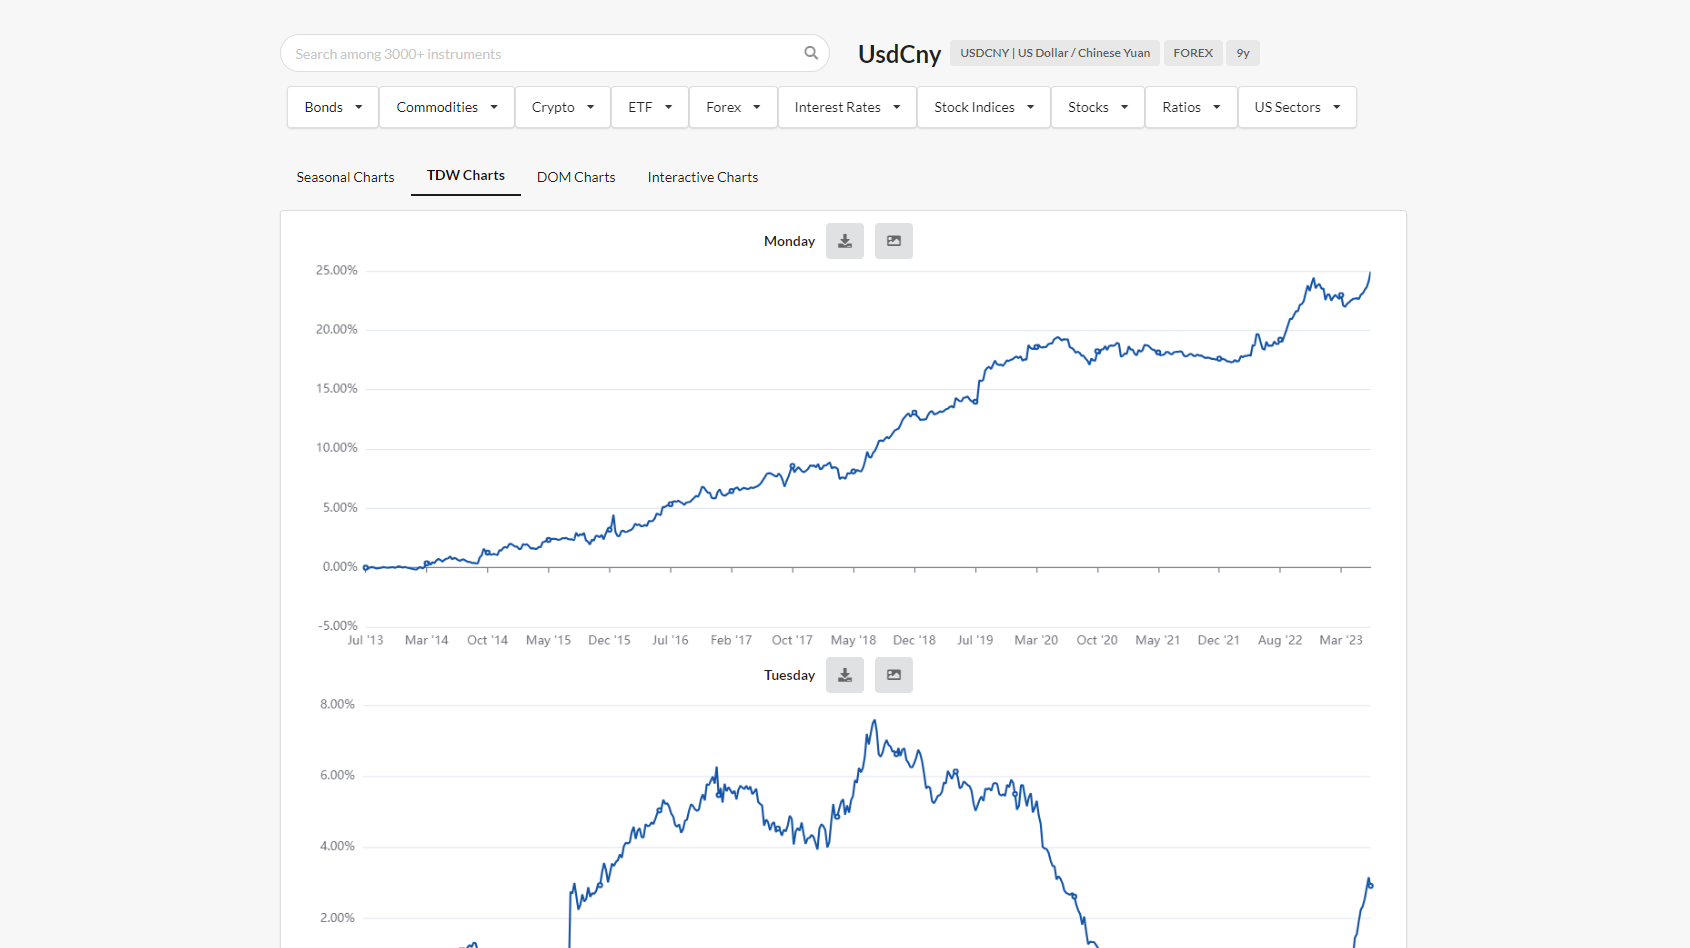
Task: Click the instrument search field
Action: point(540,53)
